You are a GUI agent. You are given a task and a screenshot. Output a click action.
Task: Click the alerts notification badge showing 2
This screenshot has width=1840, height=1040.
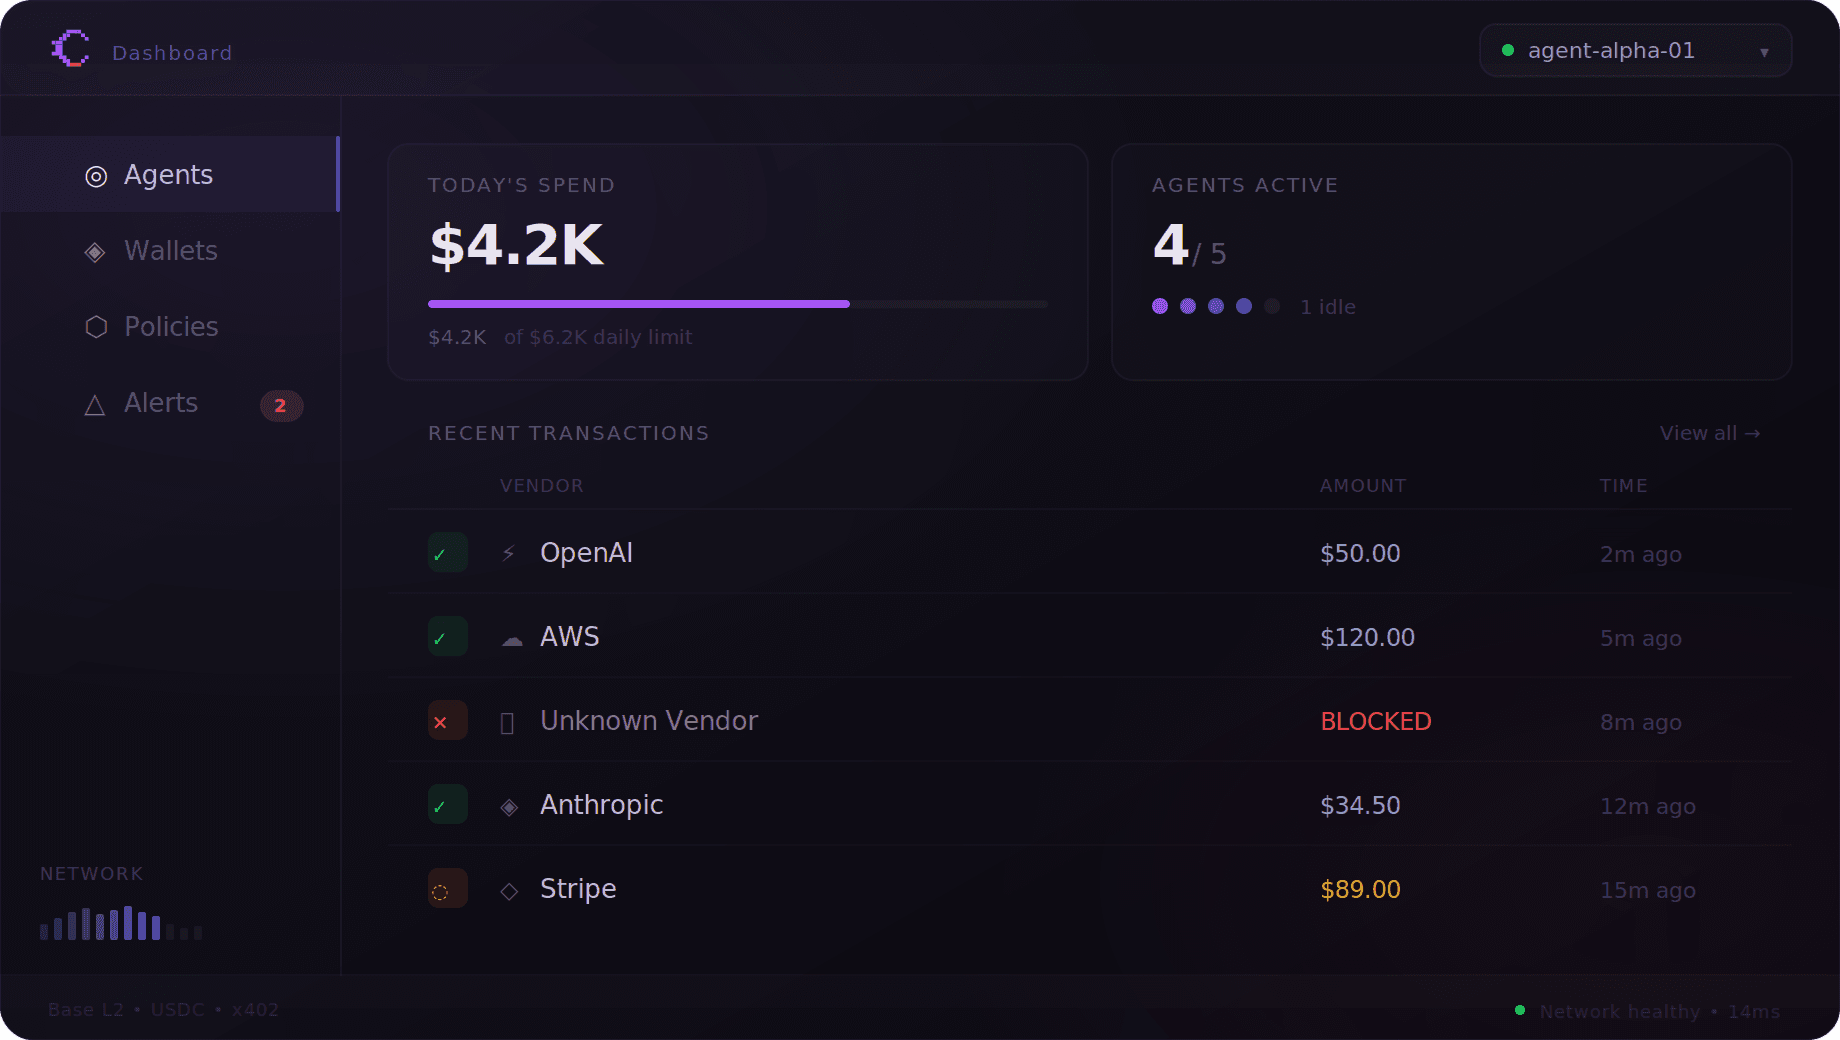pos(281,406)
